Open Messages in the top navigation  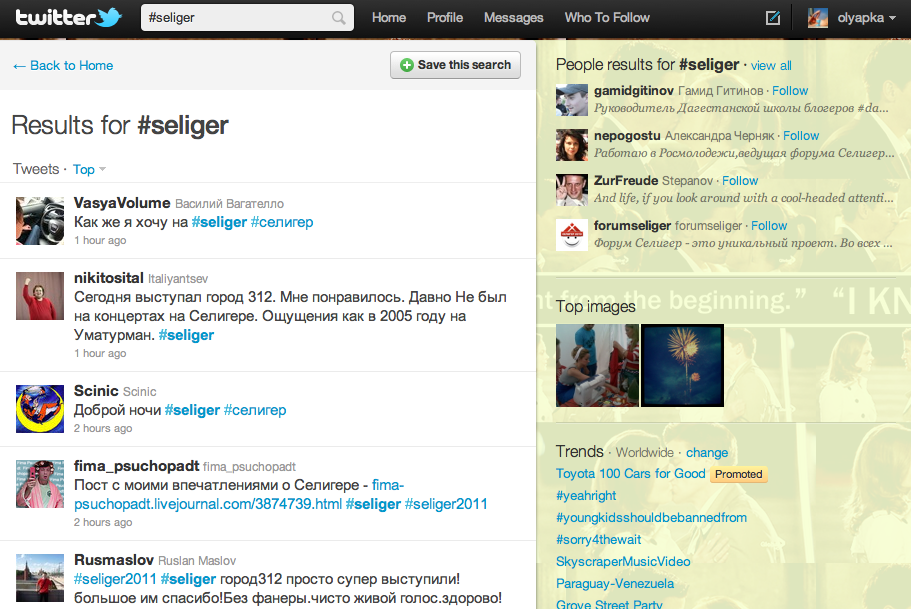point(514,18)
